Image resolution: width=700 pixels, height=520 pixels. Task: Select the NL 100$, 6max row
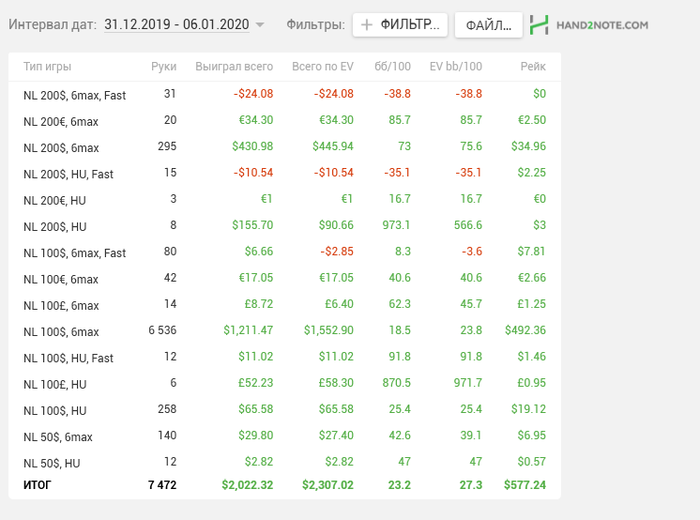coord(284,331)
